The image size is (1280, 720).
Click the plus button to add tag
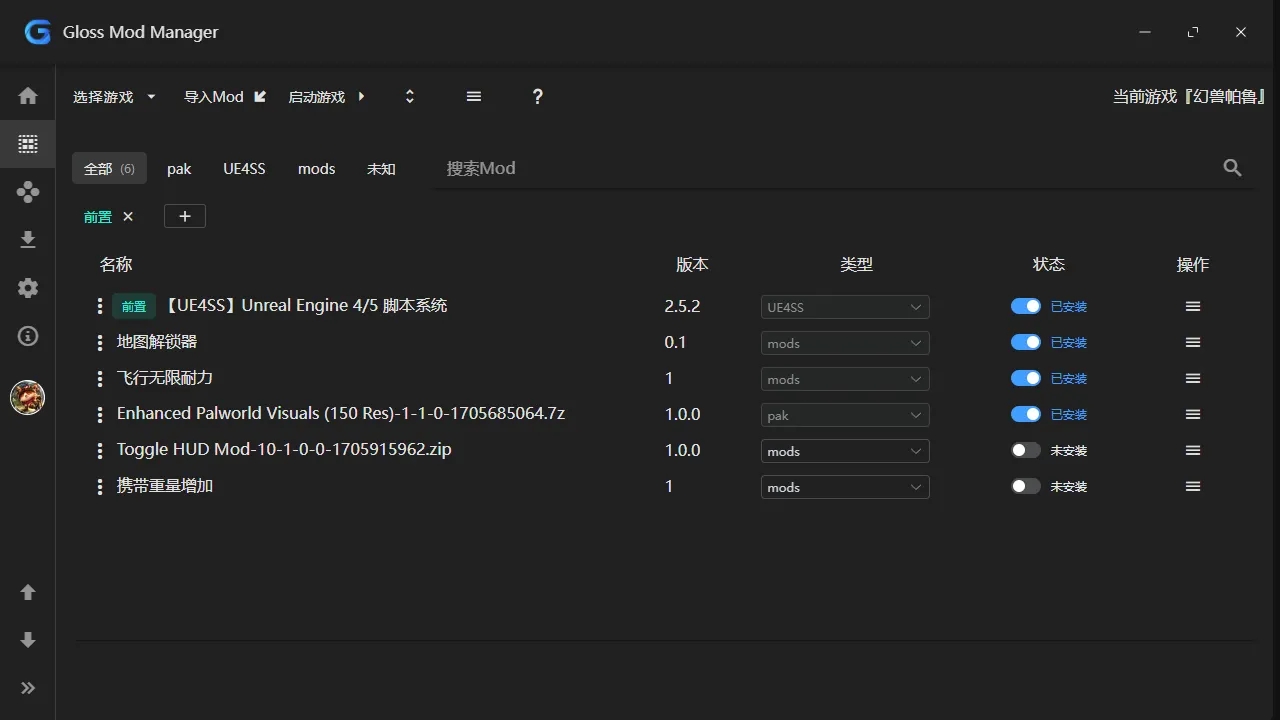point(185,216)
